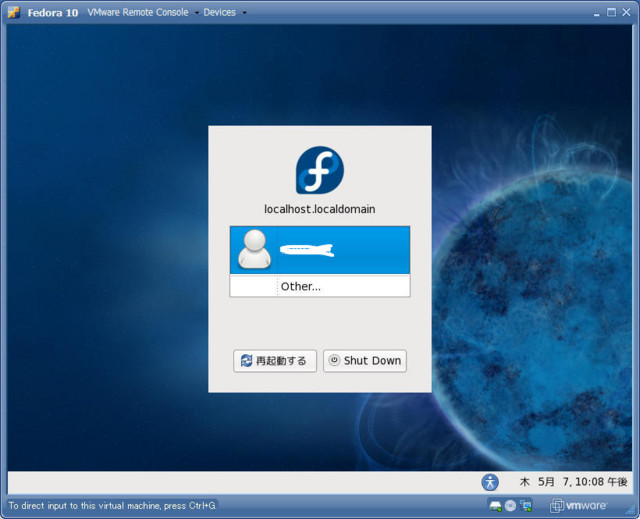Viewport: 640px width, 519px height.
Task: Close the Remote Console window
Action: (626, 12)
